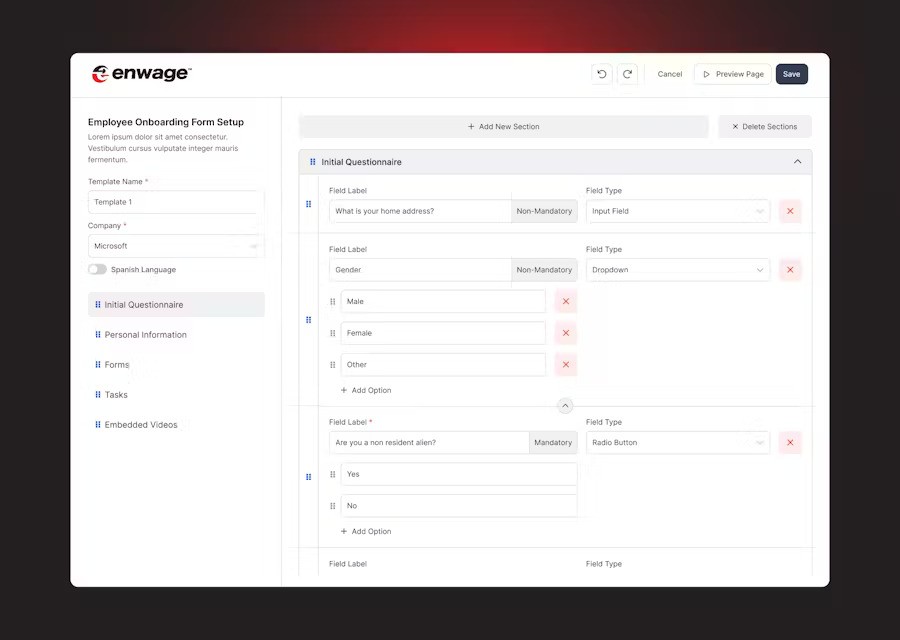900x640 pixels.
Task: Toggle Mandatory on non resident alien field
Action: (552, 442)
